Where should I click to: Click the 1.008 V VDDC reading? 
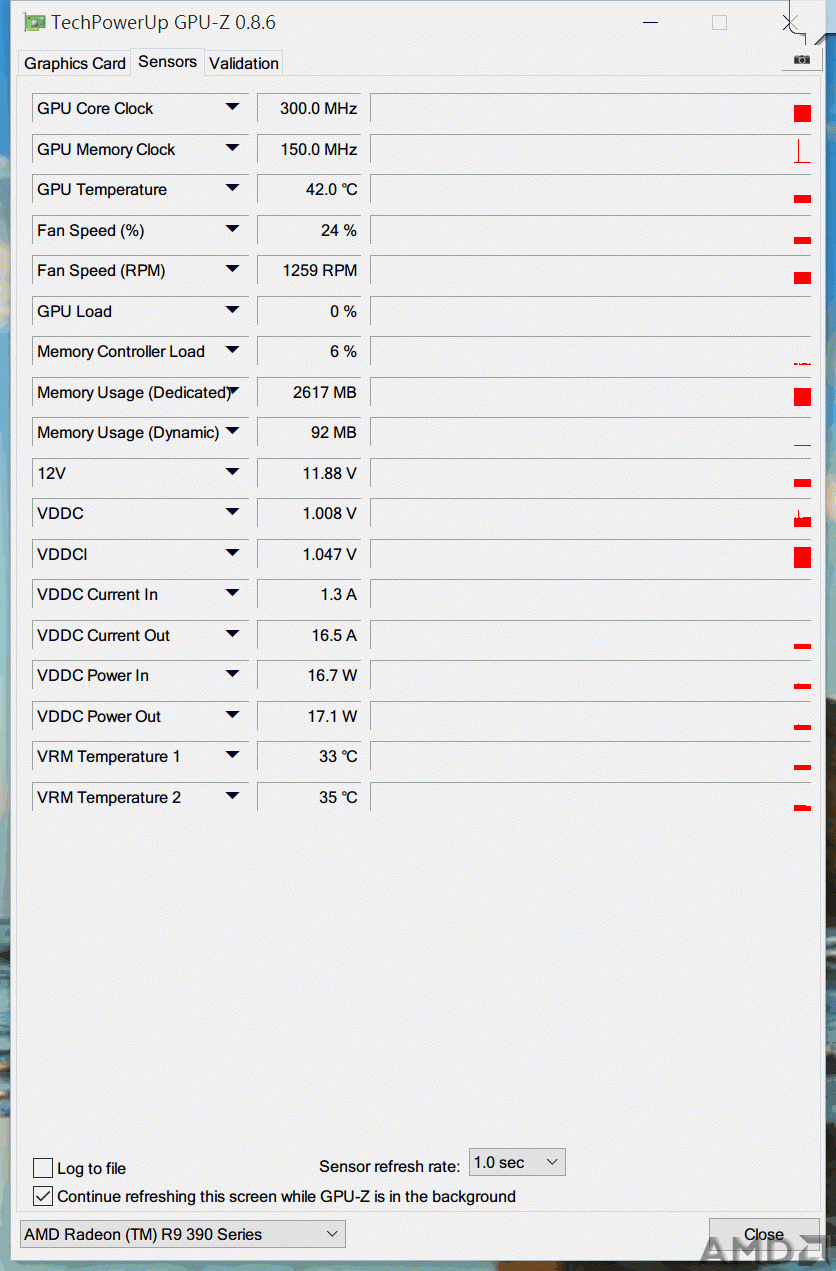pyautogui.click(x=309, y=513)
